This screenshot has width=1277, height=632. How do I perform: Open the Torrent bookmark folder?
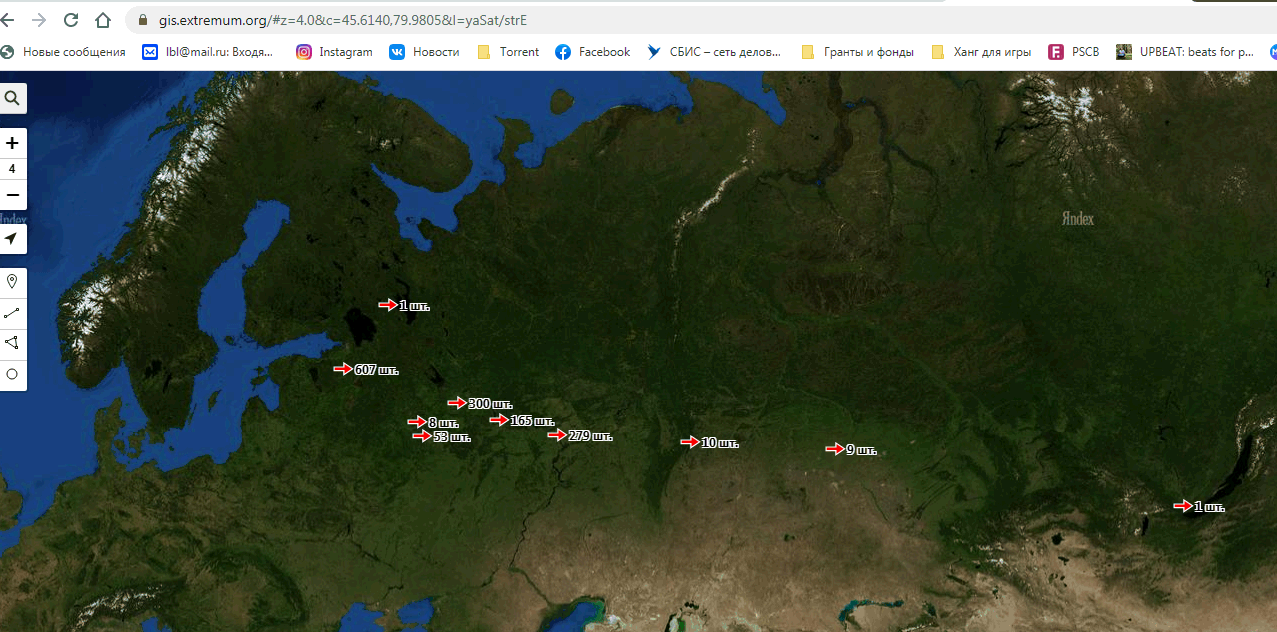tap(508, 52)
